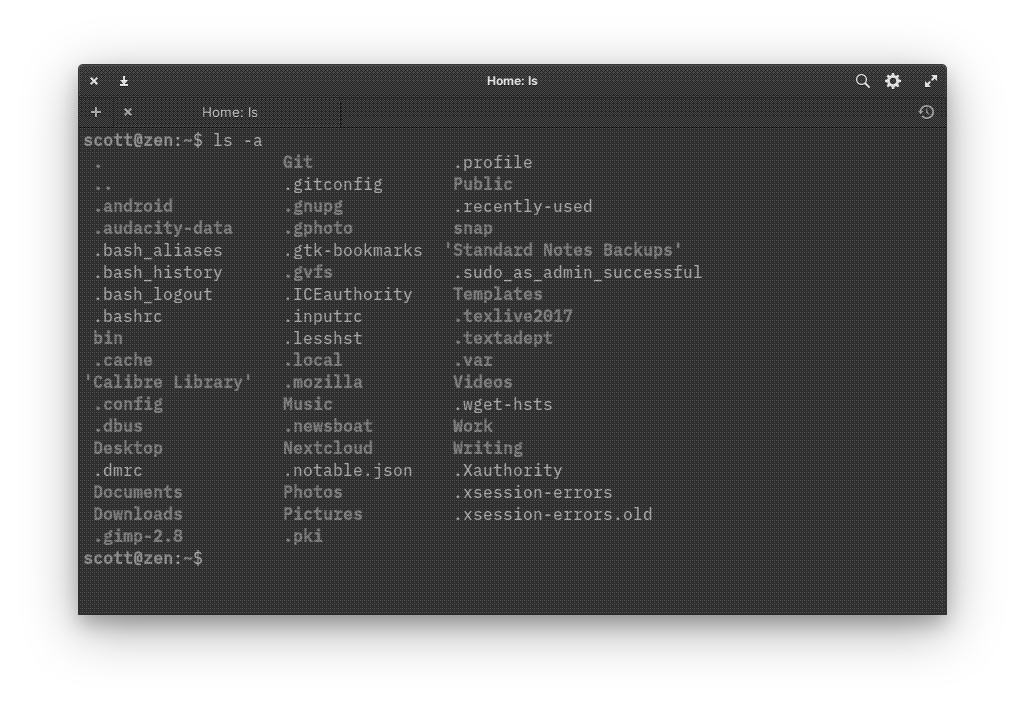Image resolution: width=1025 pixels, height=707 pixels.
Task: Click the '.wget-hsts' entry
Action: (503, 404)
